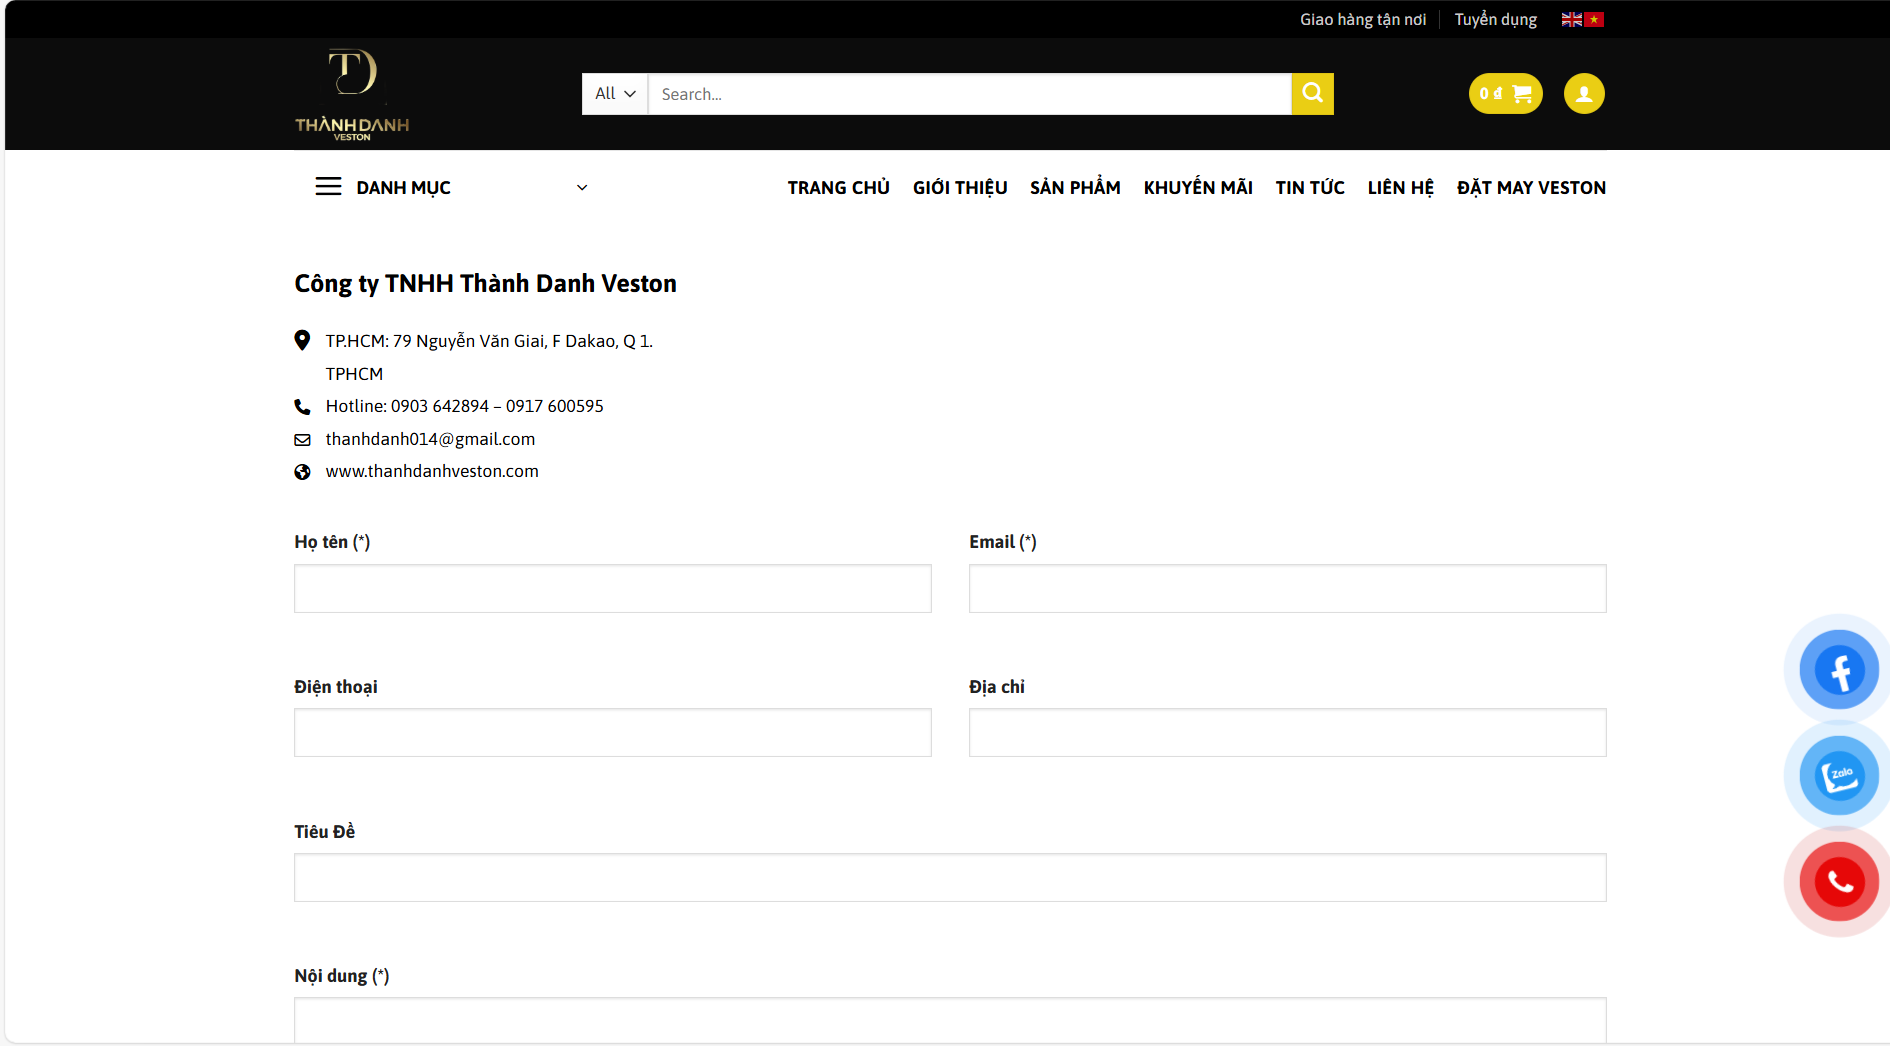Switch language using the Vietnam flag icon
This screenshot has height=1046, width=1890.
(x=1594, y=20)
